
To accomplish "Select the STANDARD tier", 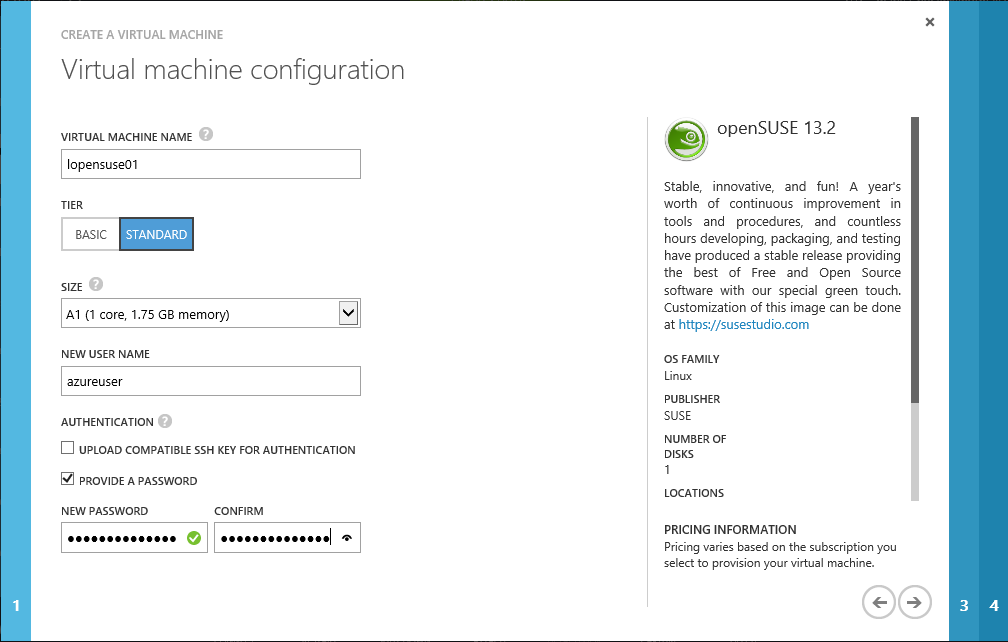I will tap(156, 235).
